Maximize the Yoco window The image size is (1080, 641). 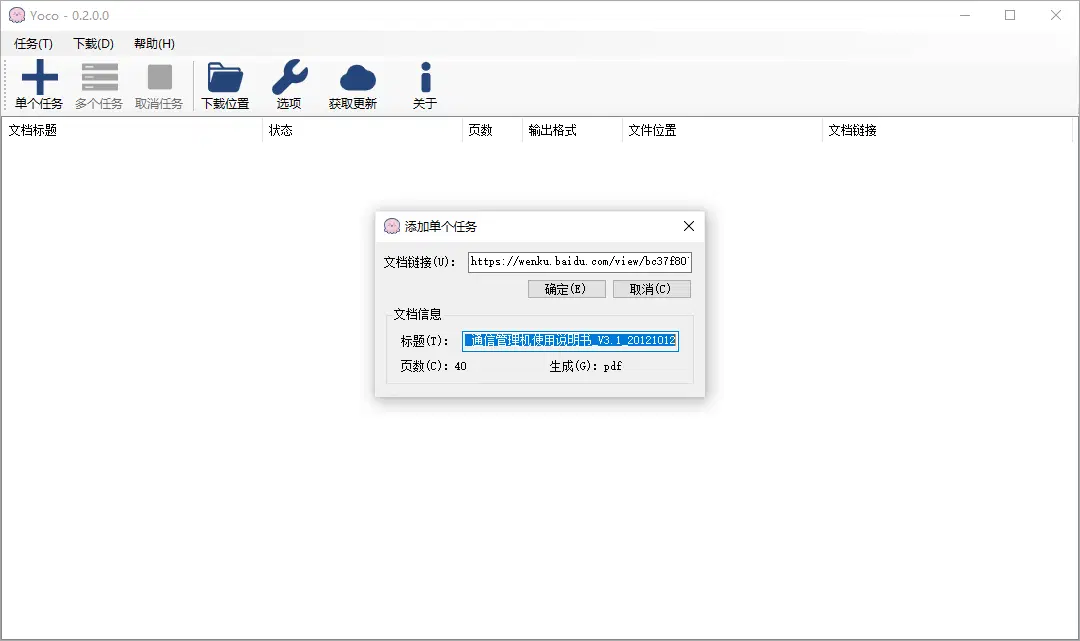[1010, 15]
